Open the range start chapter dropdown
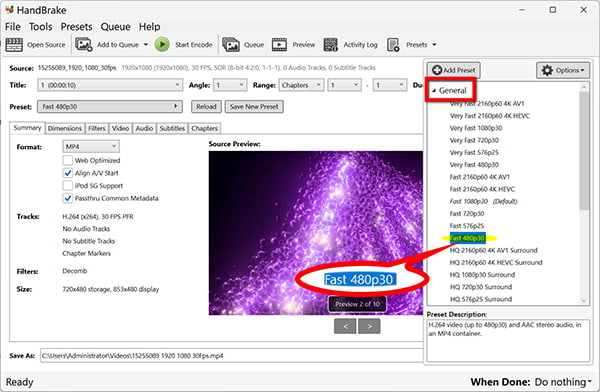600x392 pixels. (x=344, y=85)
